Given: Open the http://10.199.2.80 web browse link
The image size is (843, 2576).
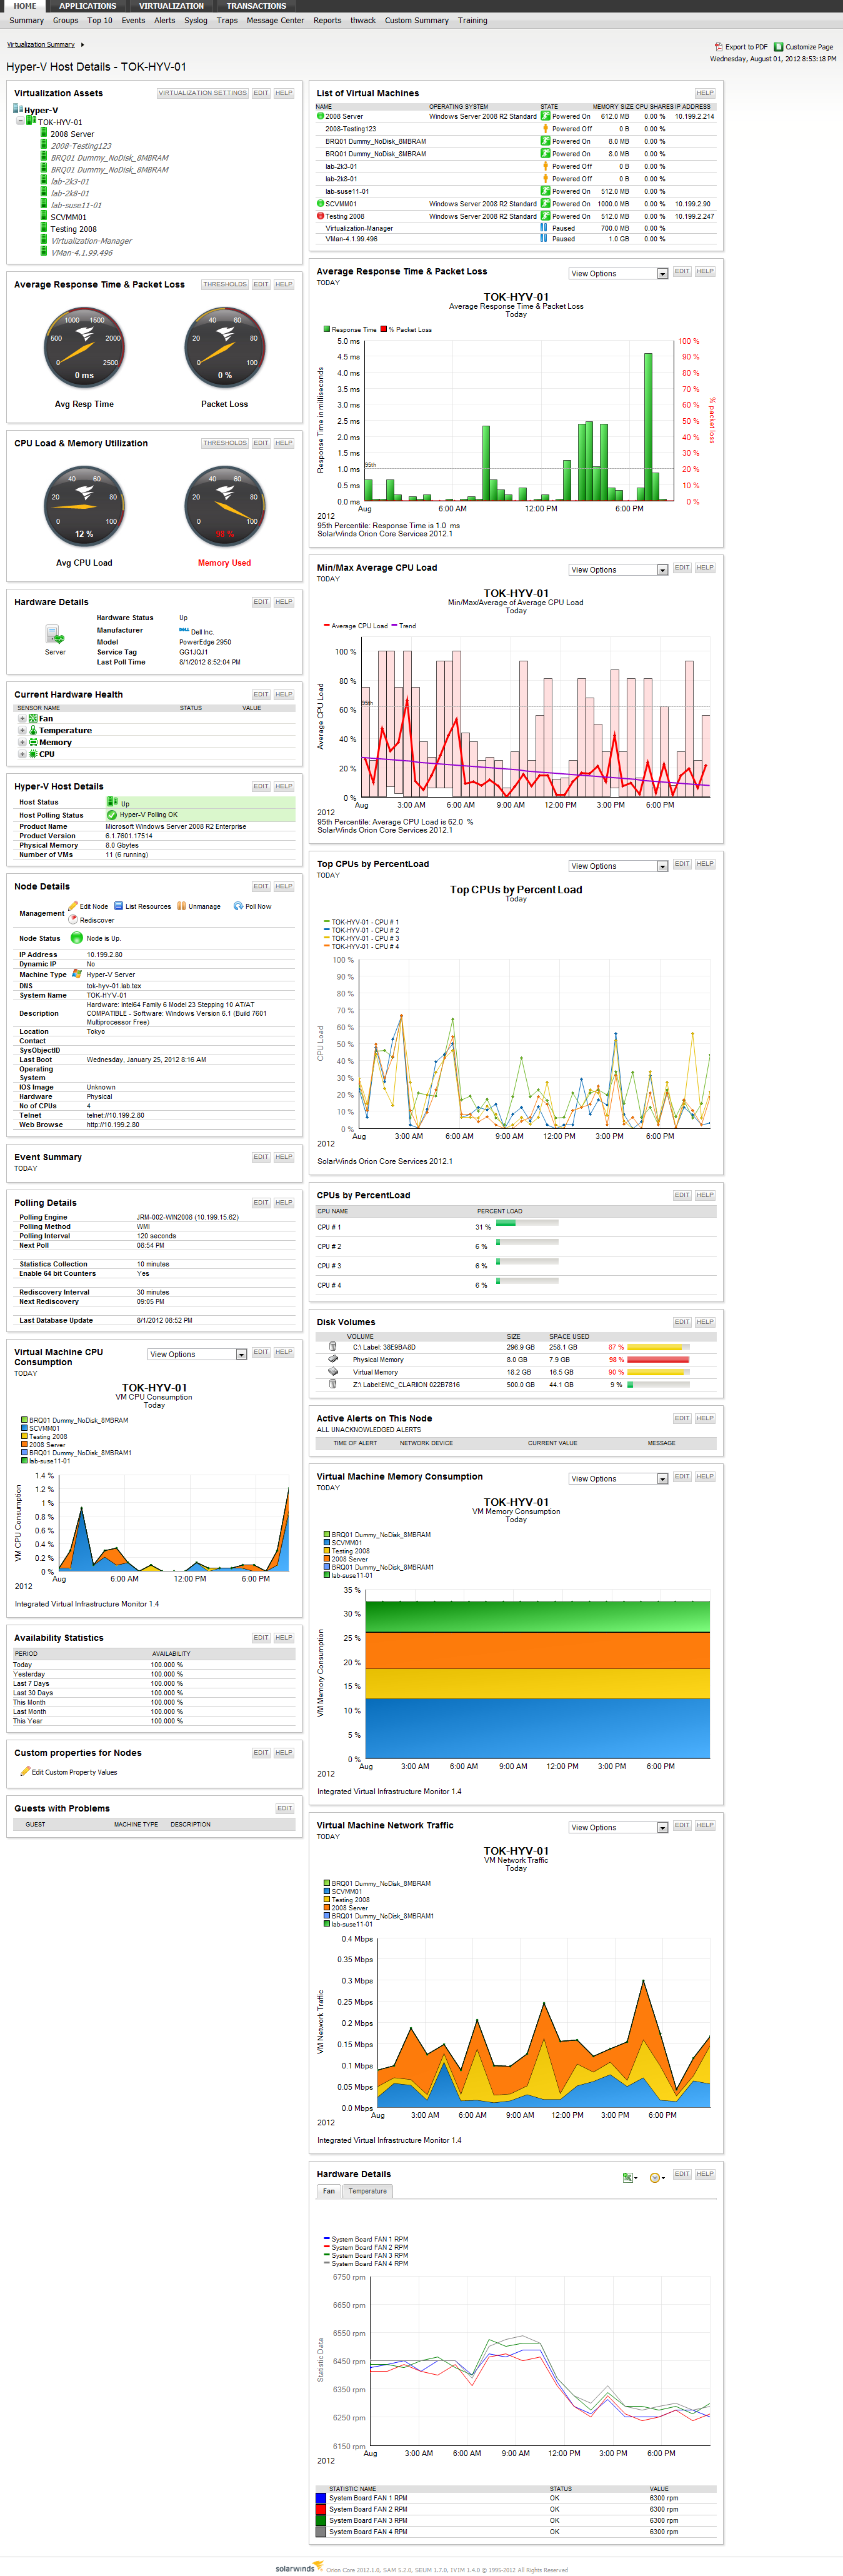Looking at the screenshot, I should pos(113,1124).
